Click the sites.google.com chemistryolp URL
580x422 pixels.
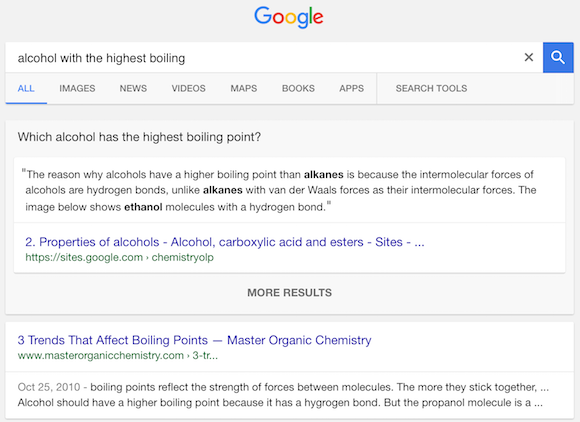coord(119,257)
